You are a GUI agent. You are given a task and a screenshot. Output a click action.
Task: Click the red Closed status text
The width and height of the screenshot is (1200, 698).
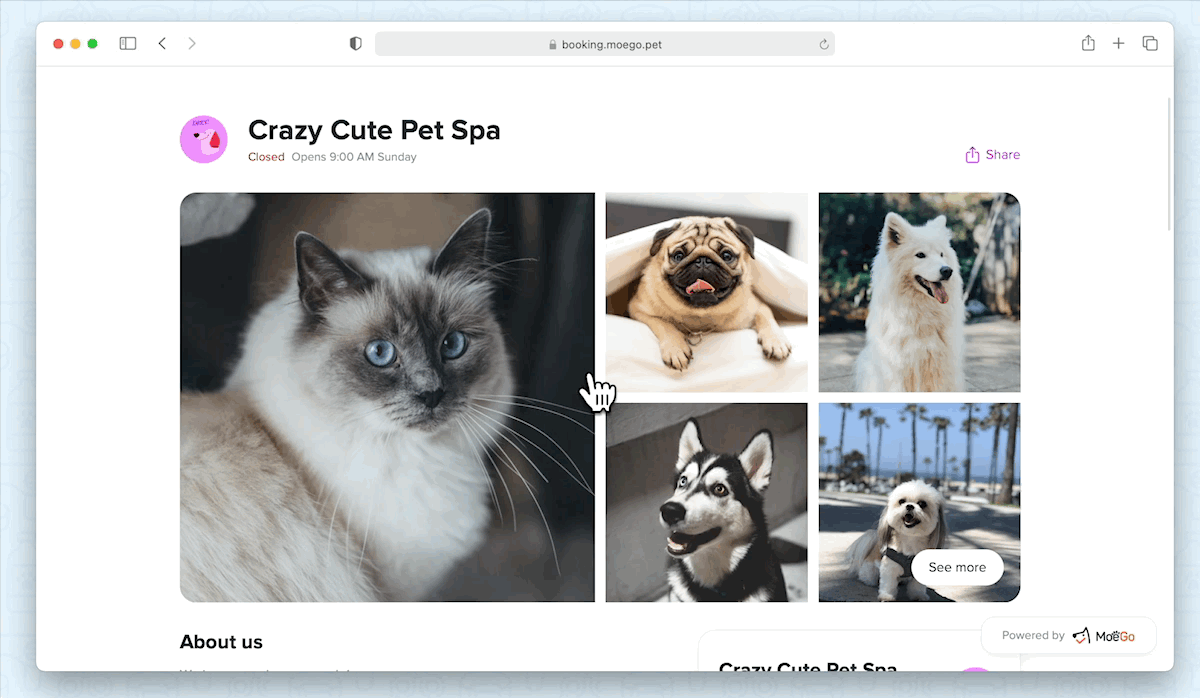pyautogui.click(x=266, y=157)
